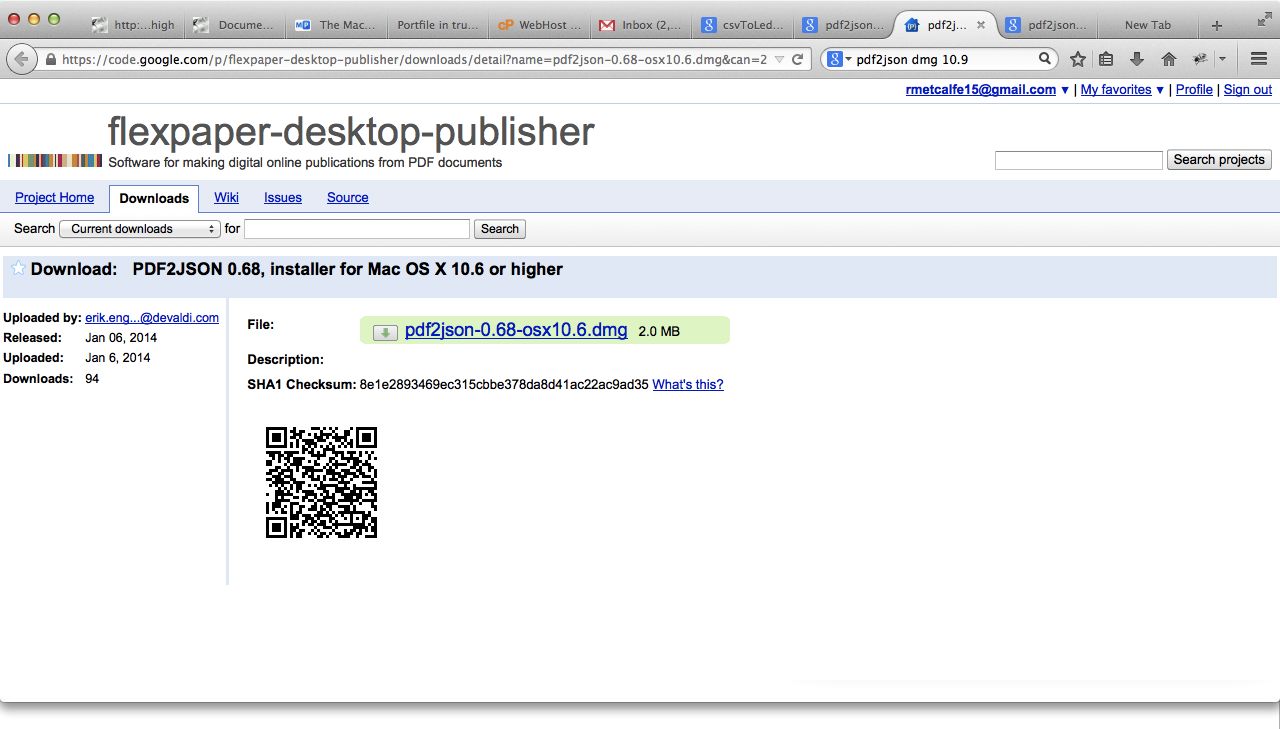Open the Profile link

tap(1194, 90)
